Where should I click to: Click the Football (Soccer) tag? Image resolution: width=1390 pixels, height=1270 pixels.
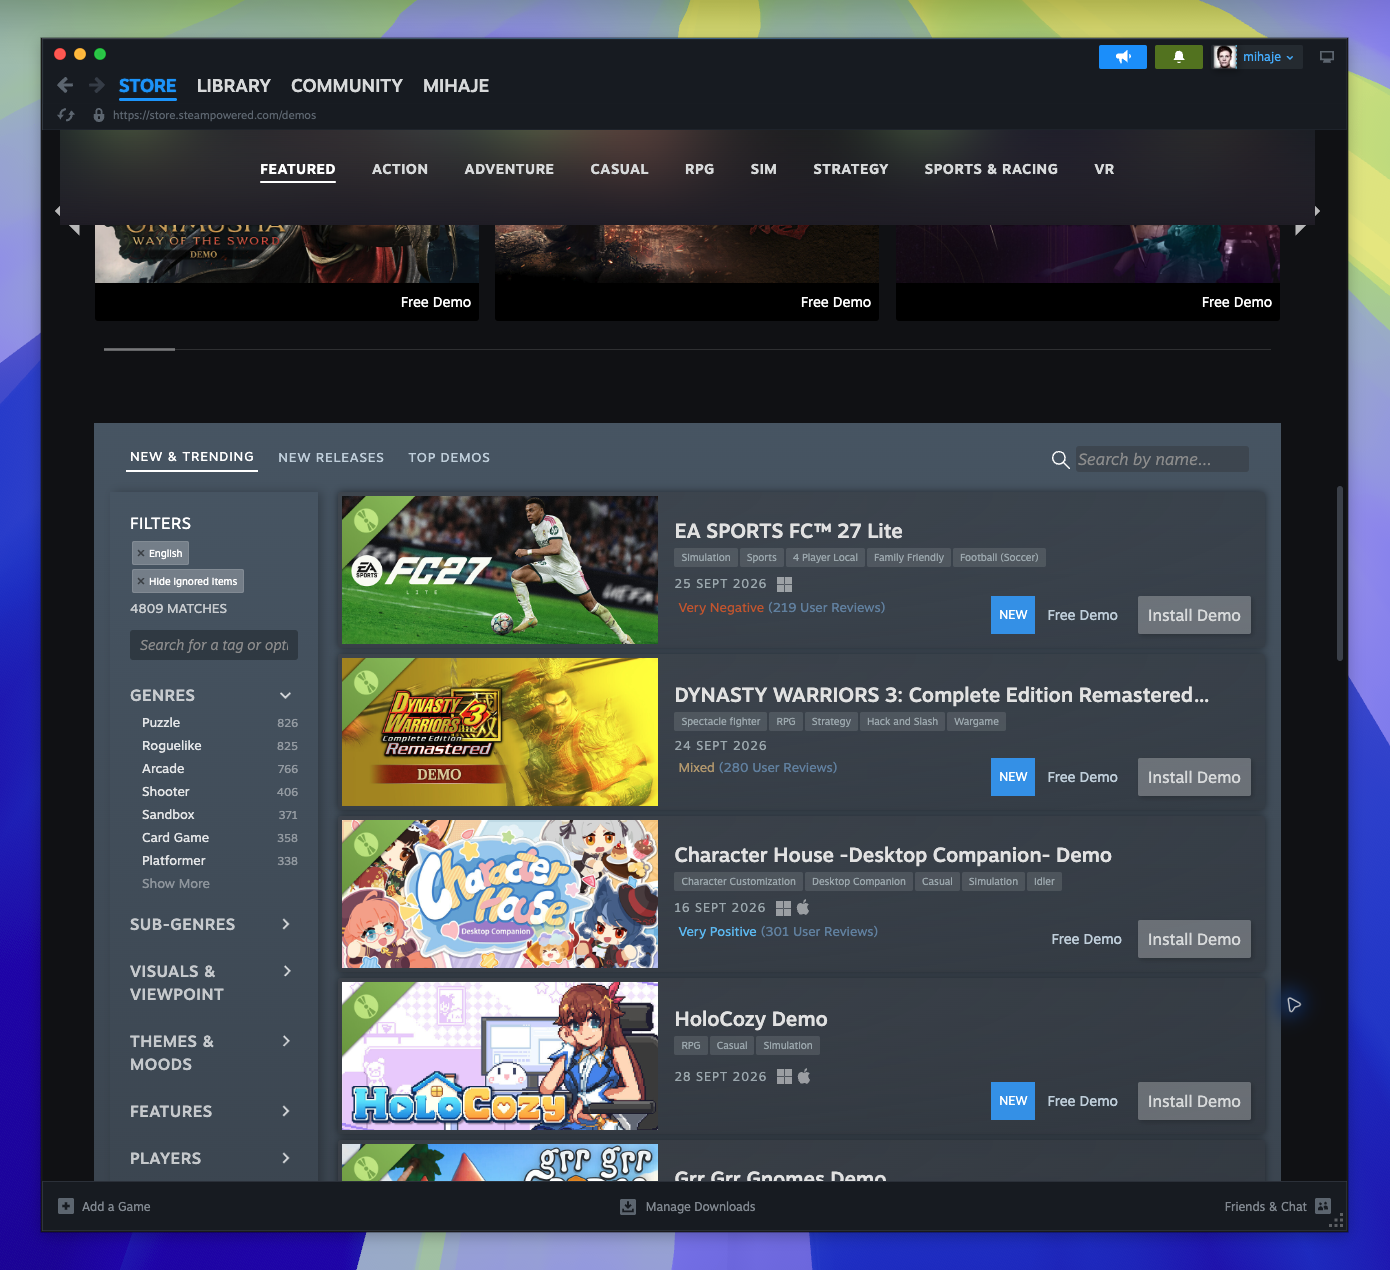999,557
